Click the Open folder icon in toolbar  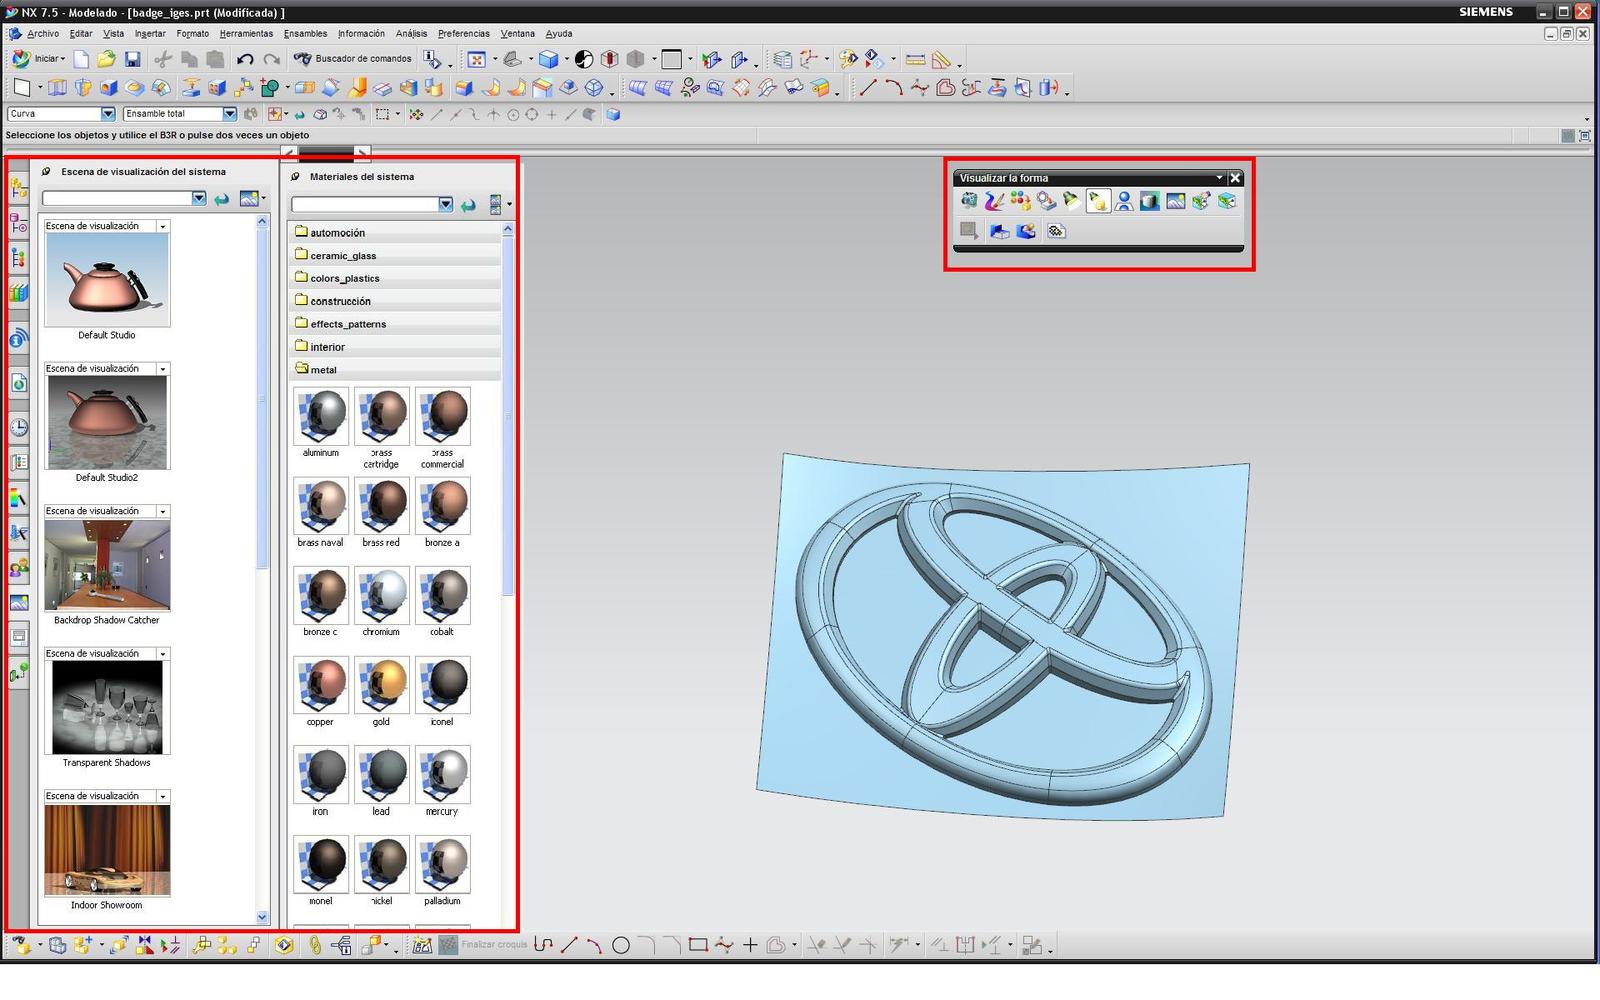(106, 59)
